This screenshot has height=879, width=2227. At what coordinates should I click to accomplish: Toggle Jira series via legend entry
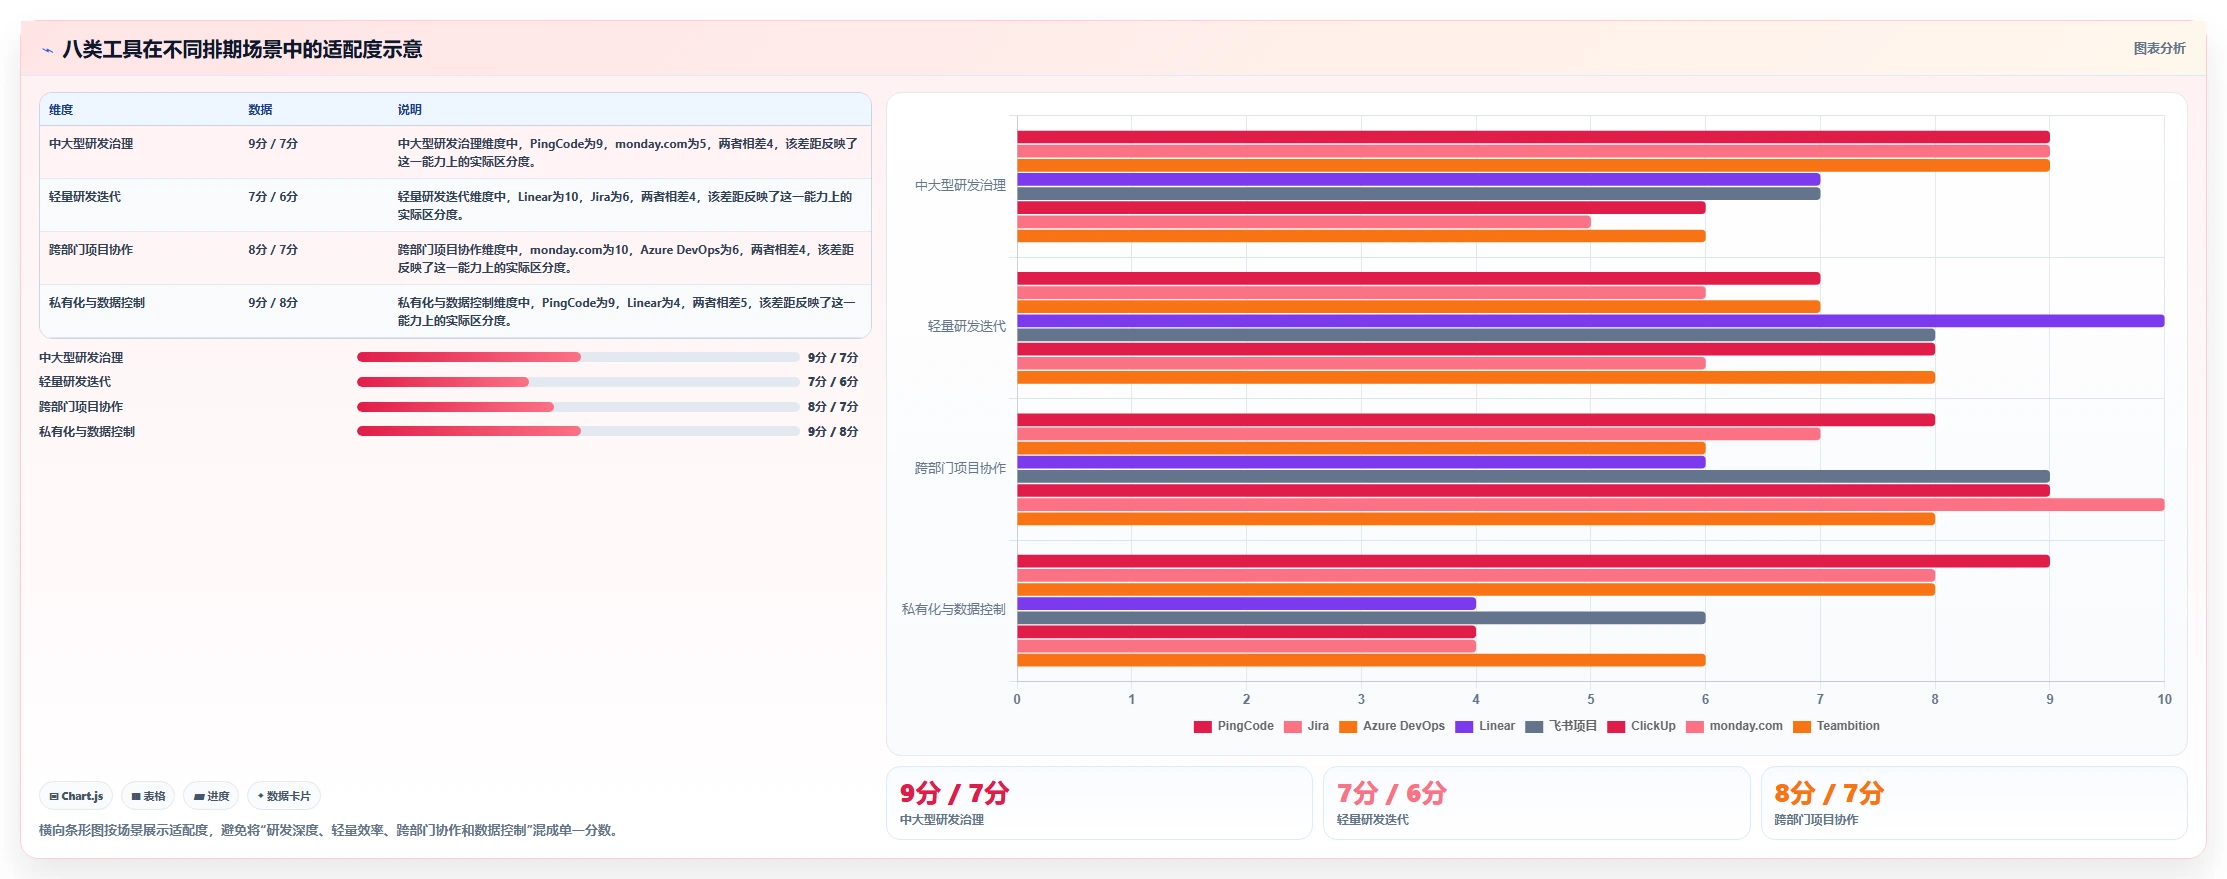1306,727
